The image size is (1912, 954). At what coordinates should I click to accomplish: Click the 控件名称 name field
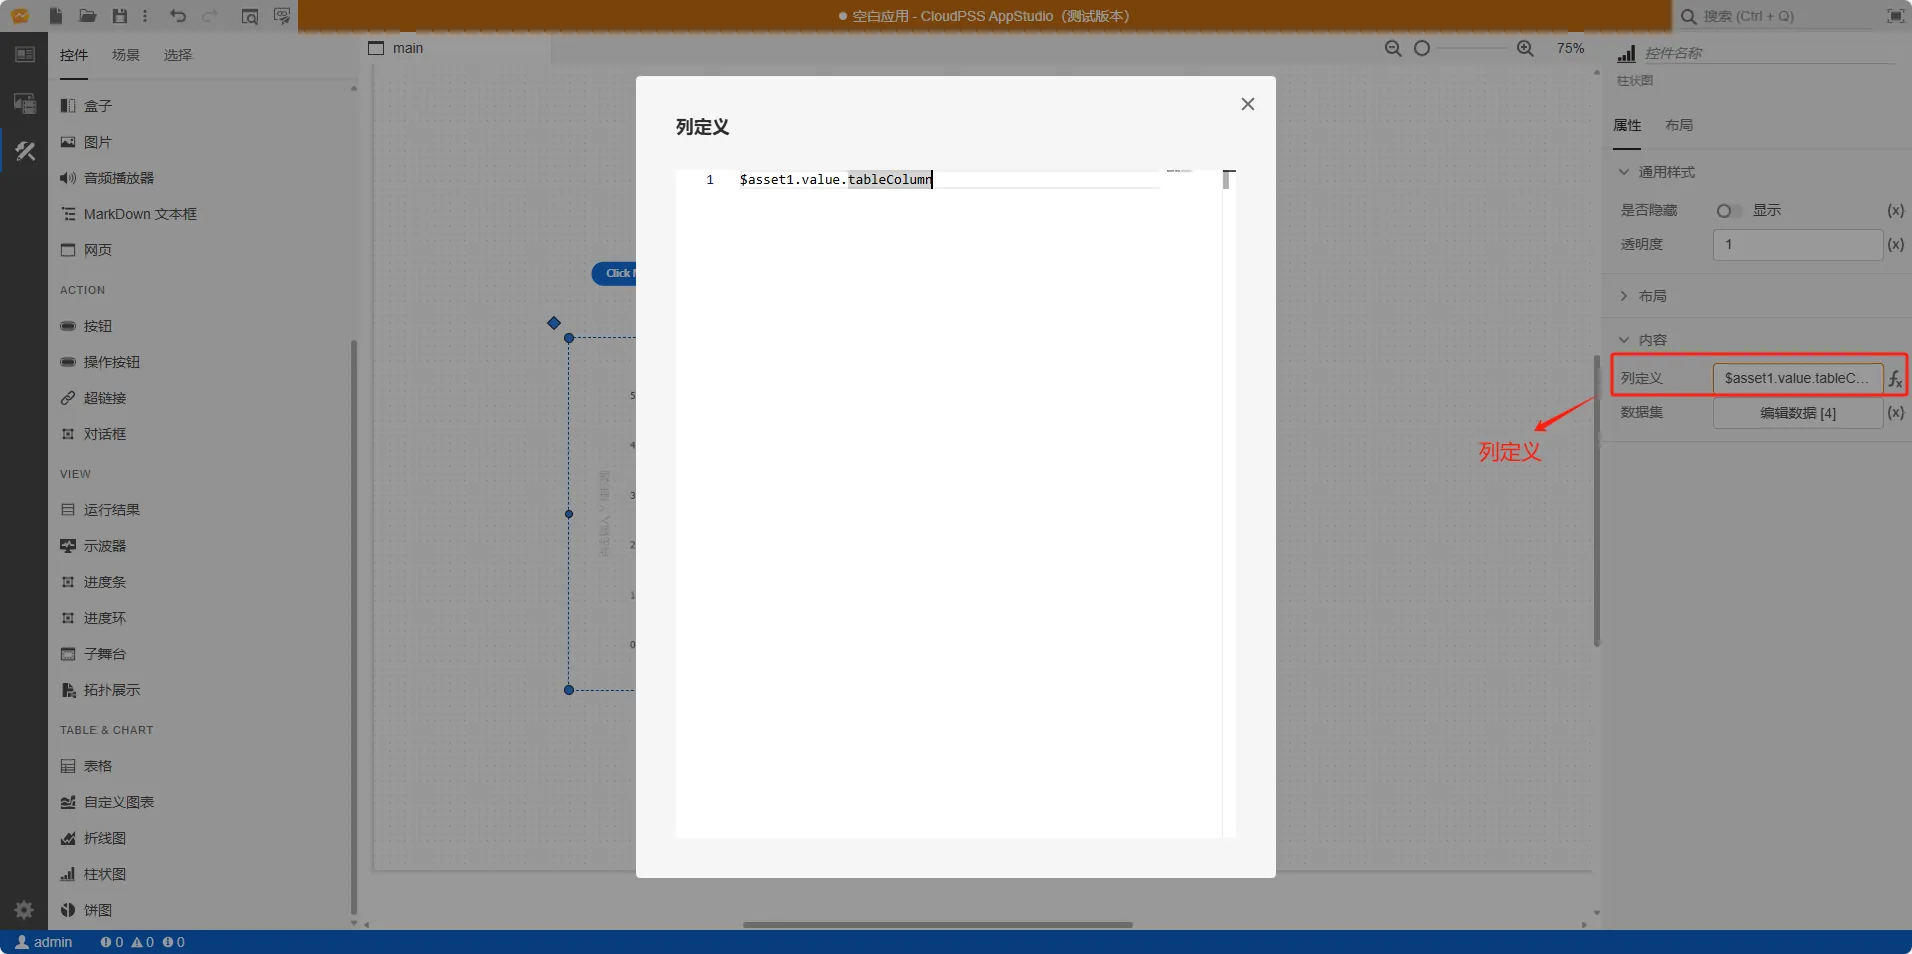[x=1769, y=53]
